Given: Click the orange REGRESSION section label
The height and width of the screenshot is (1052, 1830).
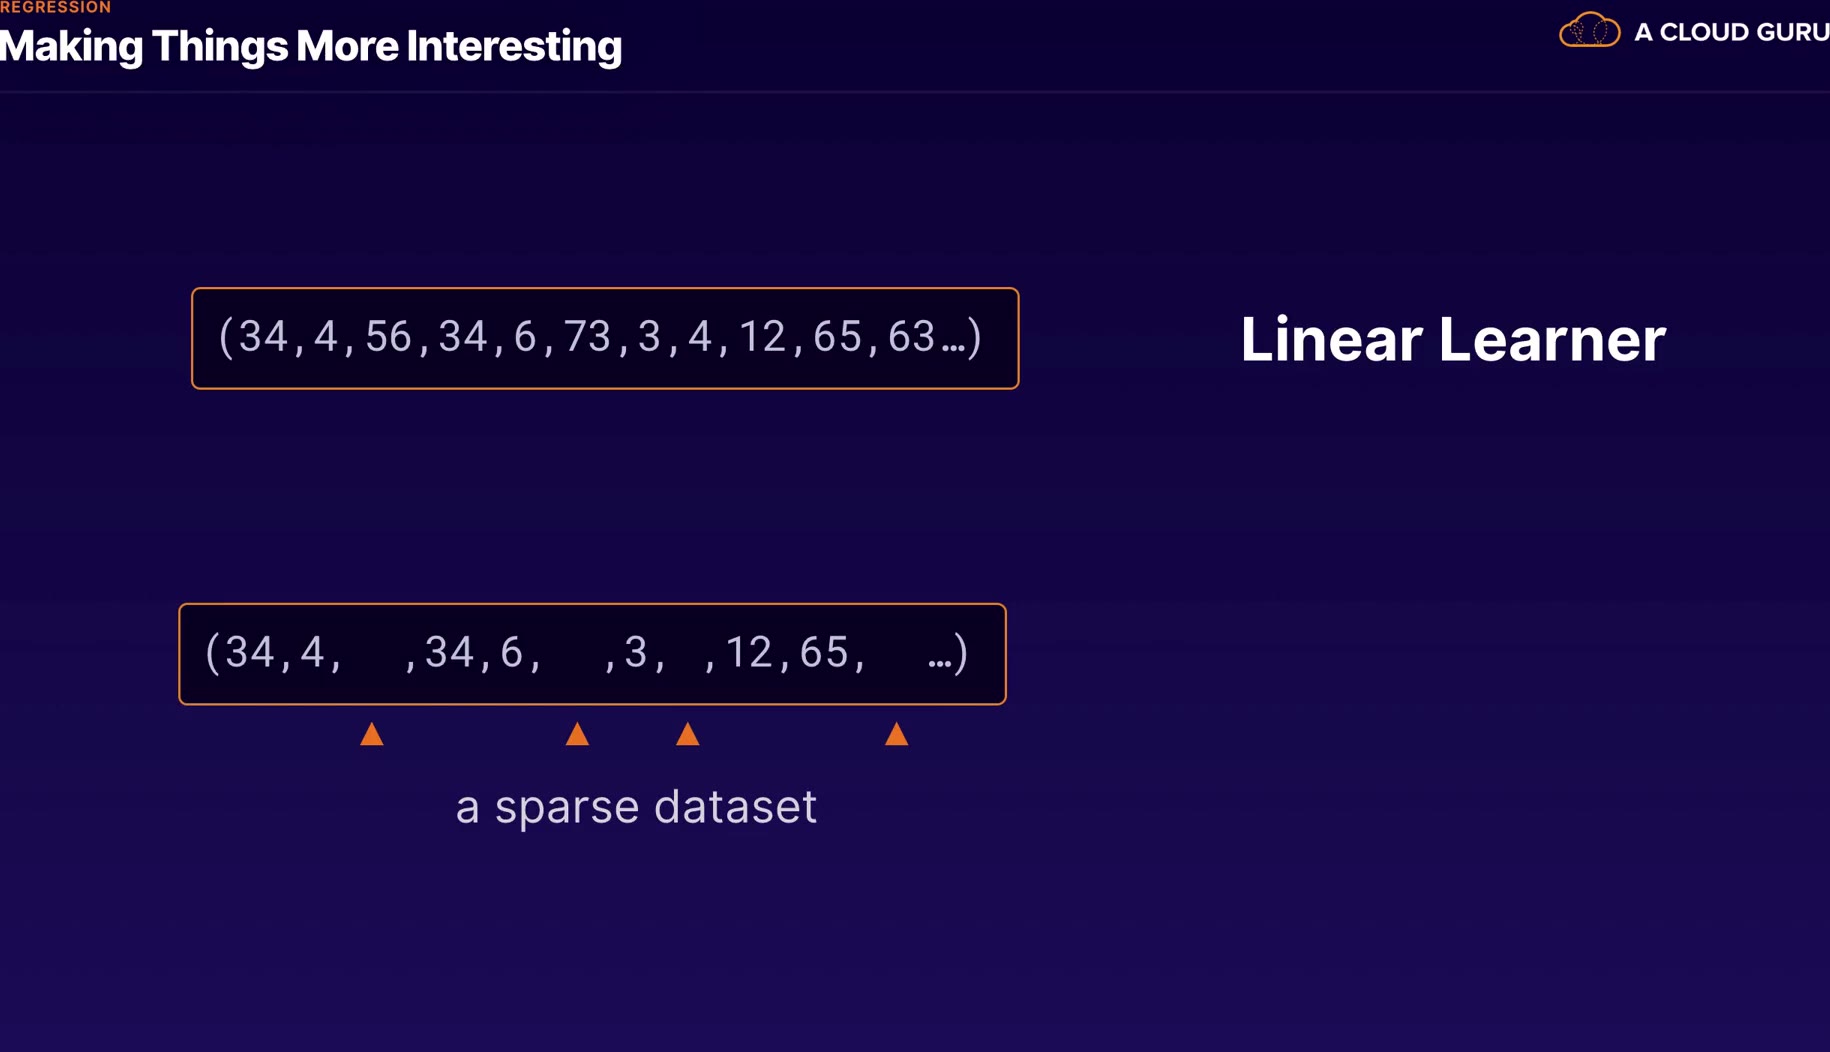Looking at the screenshot, I should [x=56, y=8].
